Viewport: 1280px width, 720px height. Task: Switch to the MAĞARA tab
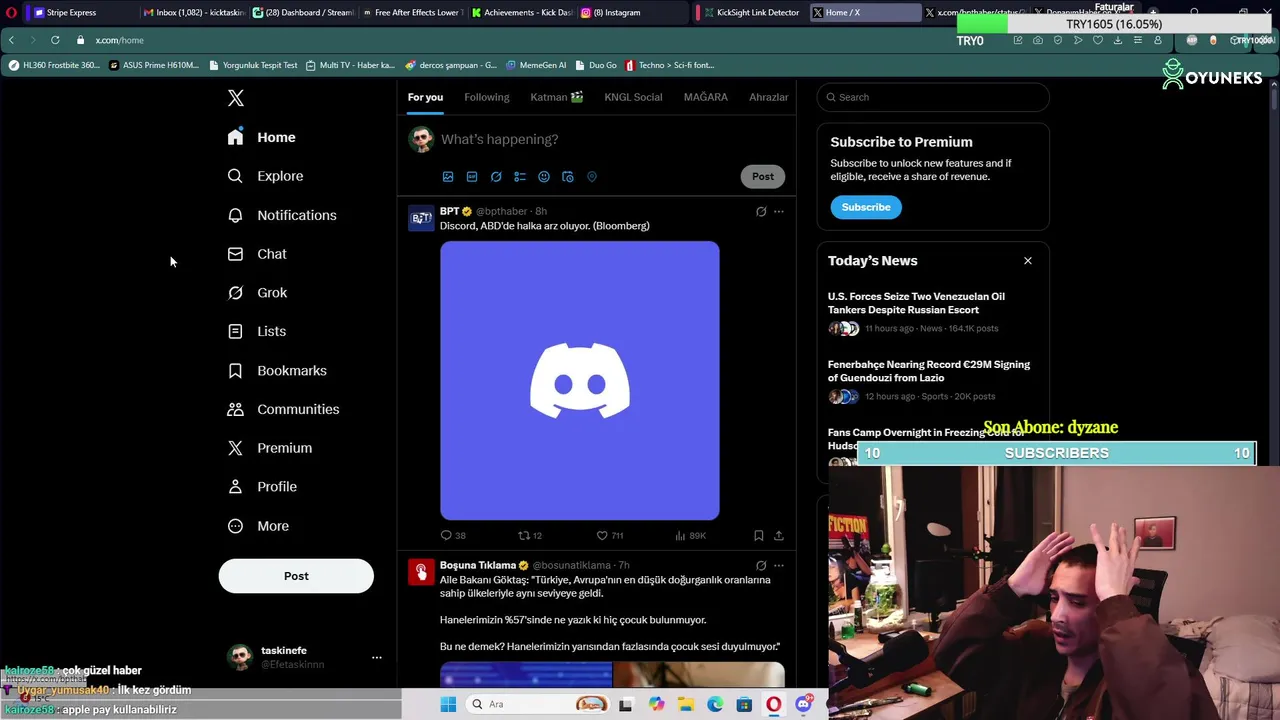pos(706,97)
